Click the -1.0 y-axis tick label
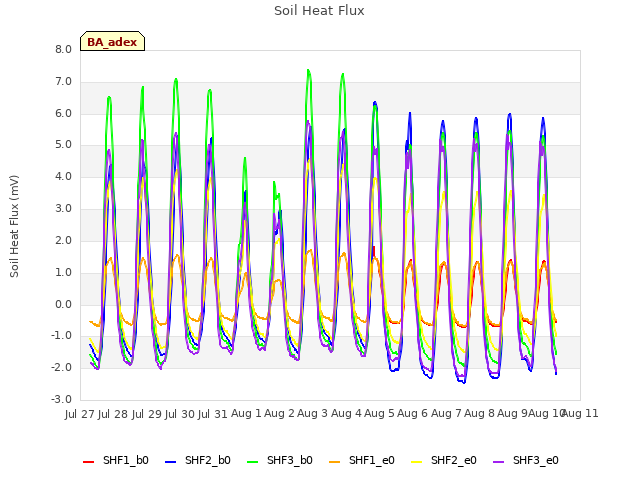Screen dimensions: 640x480 [62, 336]
